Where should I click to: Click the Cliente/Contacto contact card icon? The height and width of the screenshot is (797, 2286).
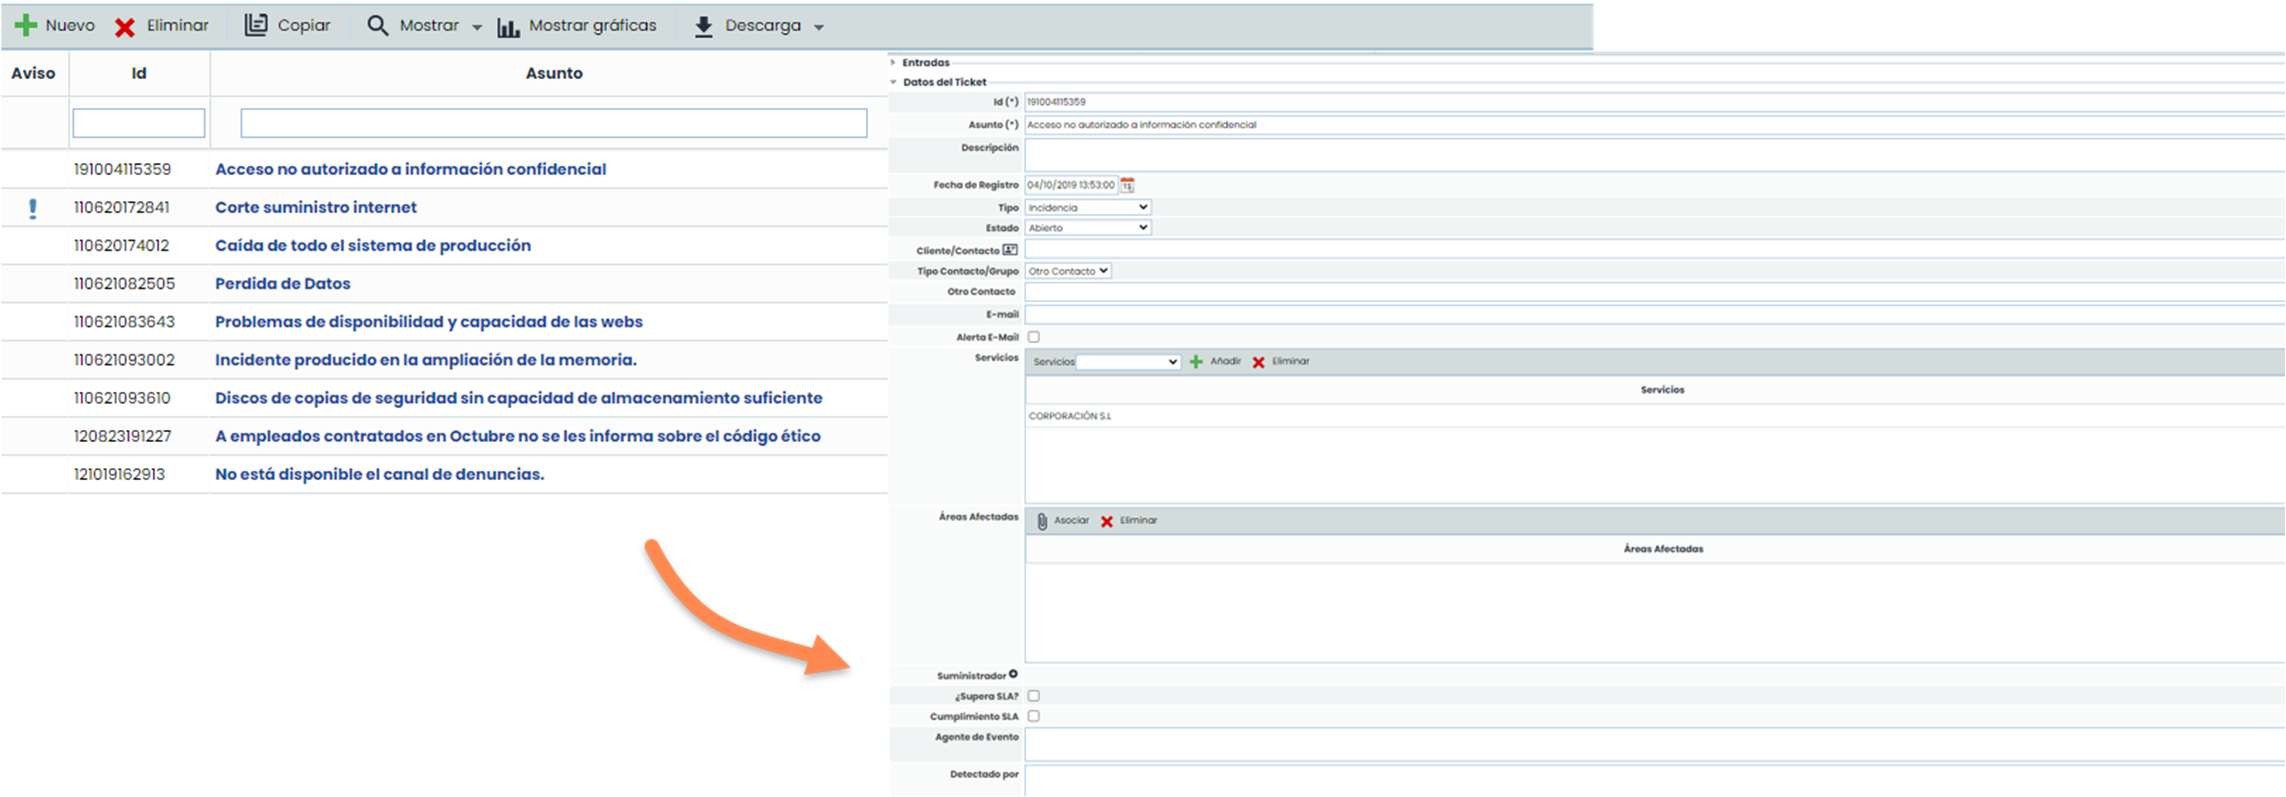coord(1010,250)
